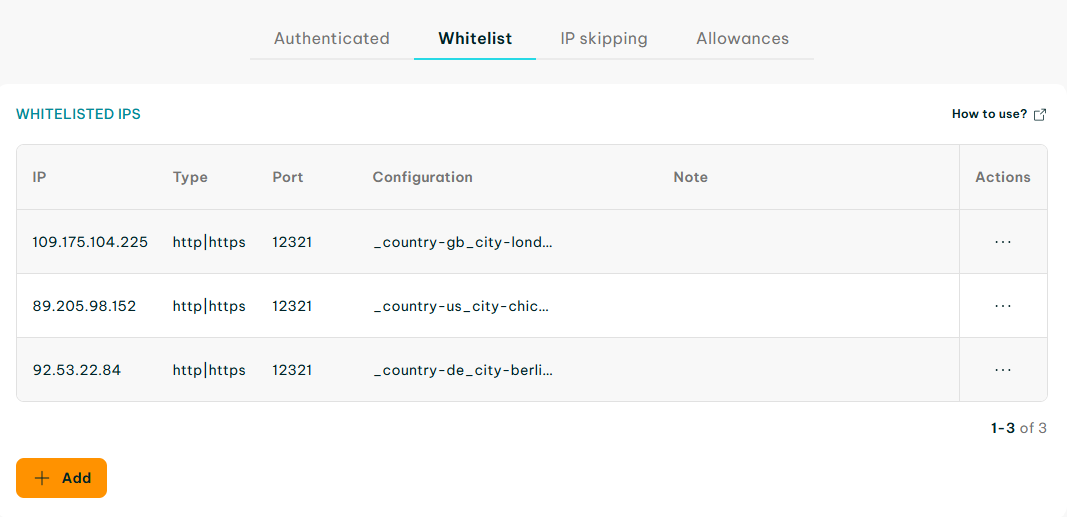Click the Port column header
The width and height of the screenshot is (1067, 517).
288,178
